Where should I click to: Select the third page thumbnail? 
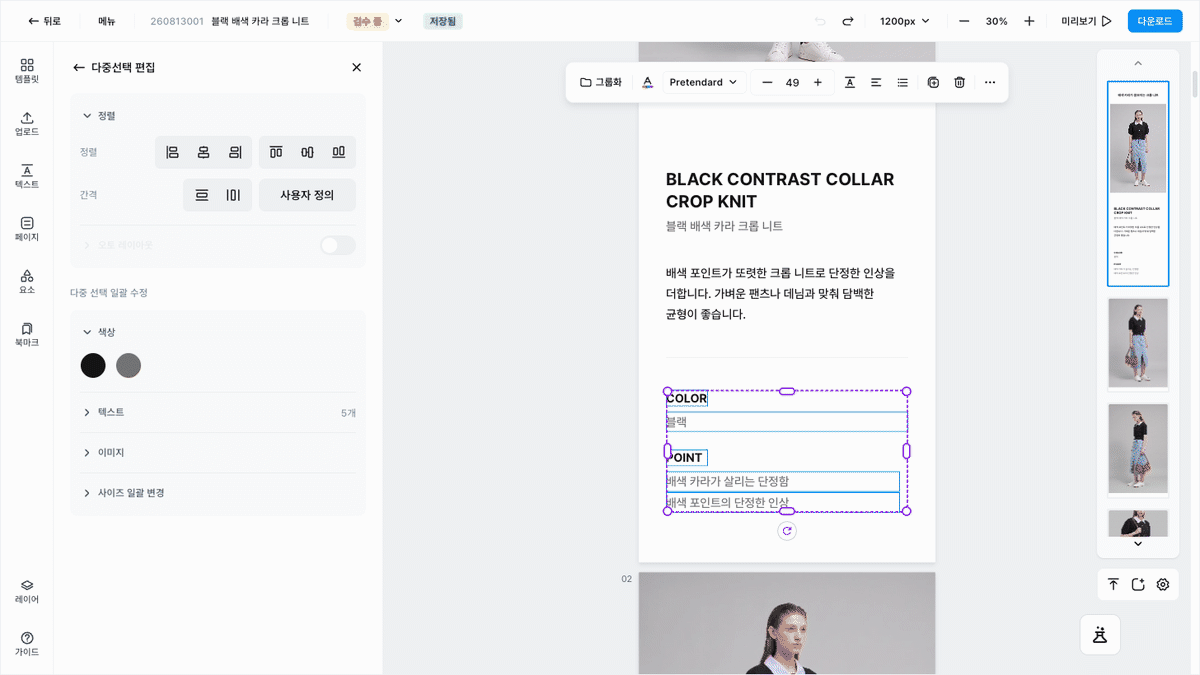tap(1138, 449)
